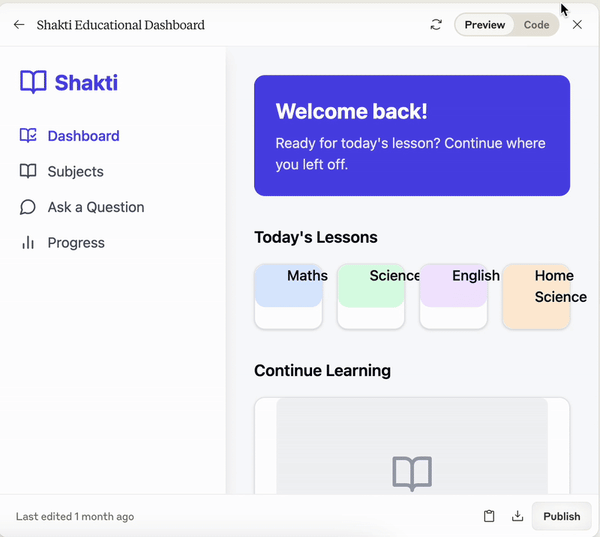Viewport: 600px width, 537px height.
Task: Click the Shakti Educational Dashboard title
Action: click(x=121, y=25)
